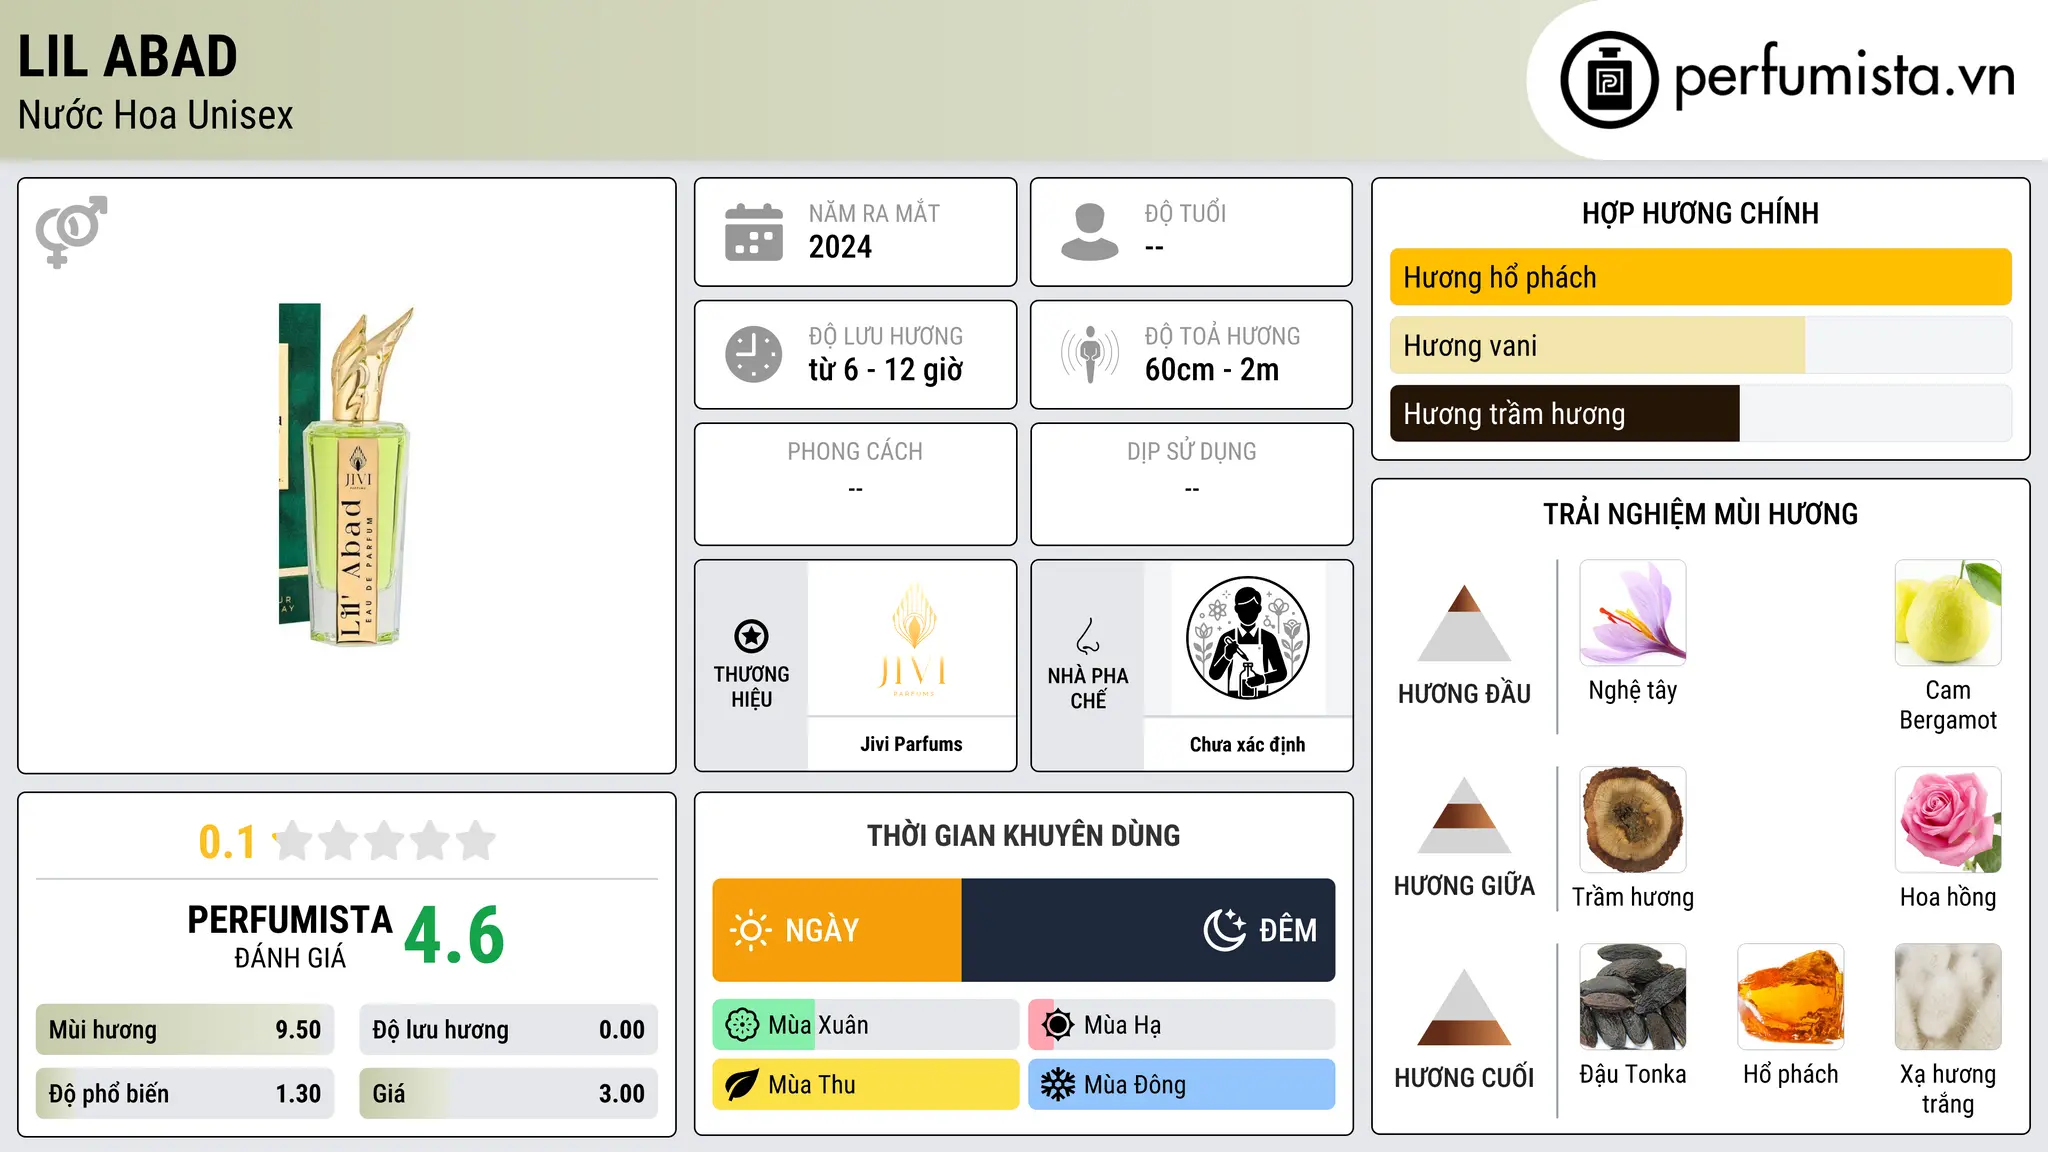Click the perfumer illustration icon

1247,638
